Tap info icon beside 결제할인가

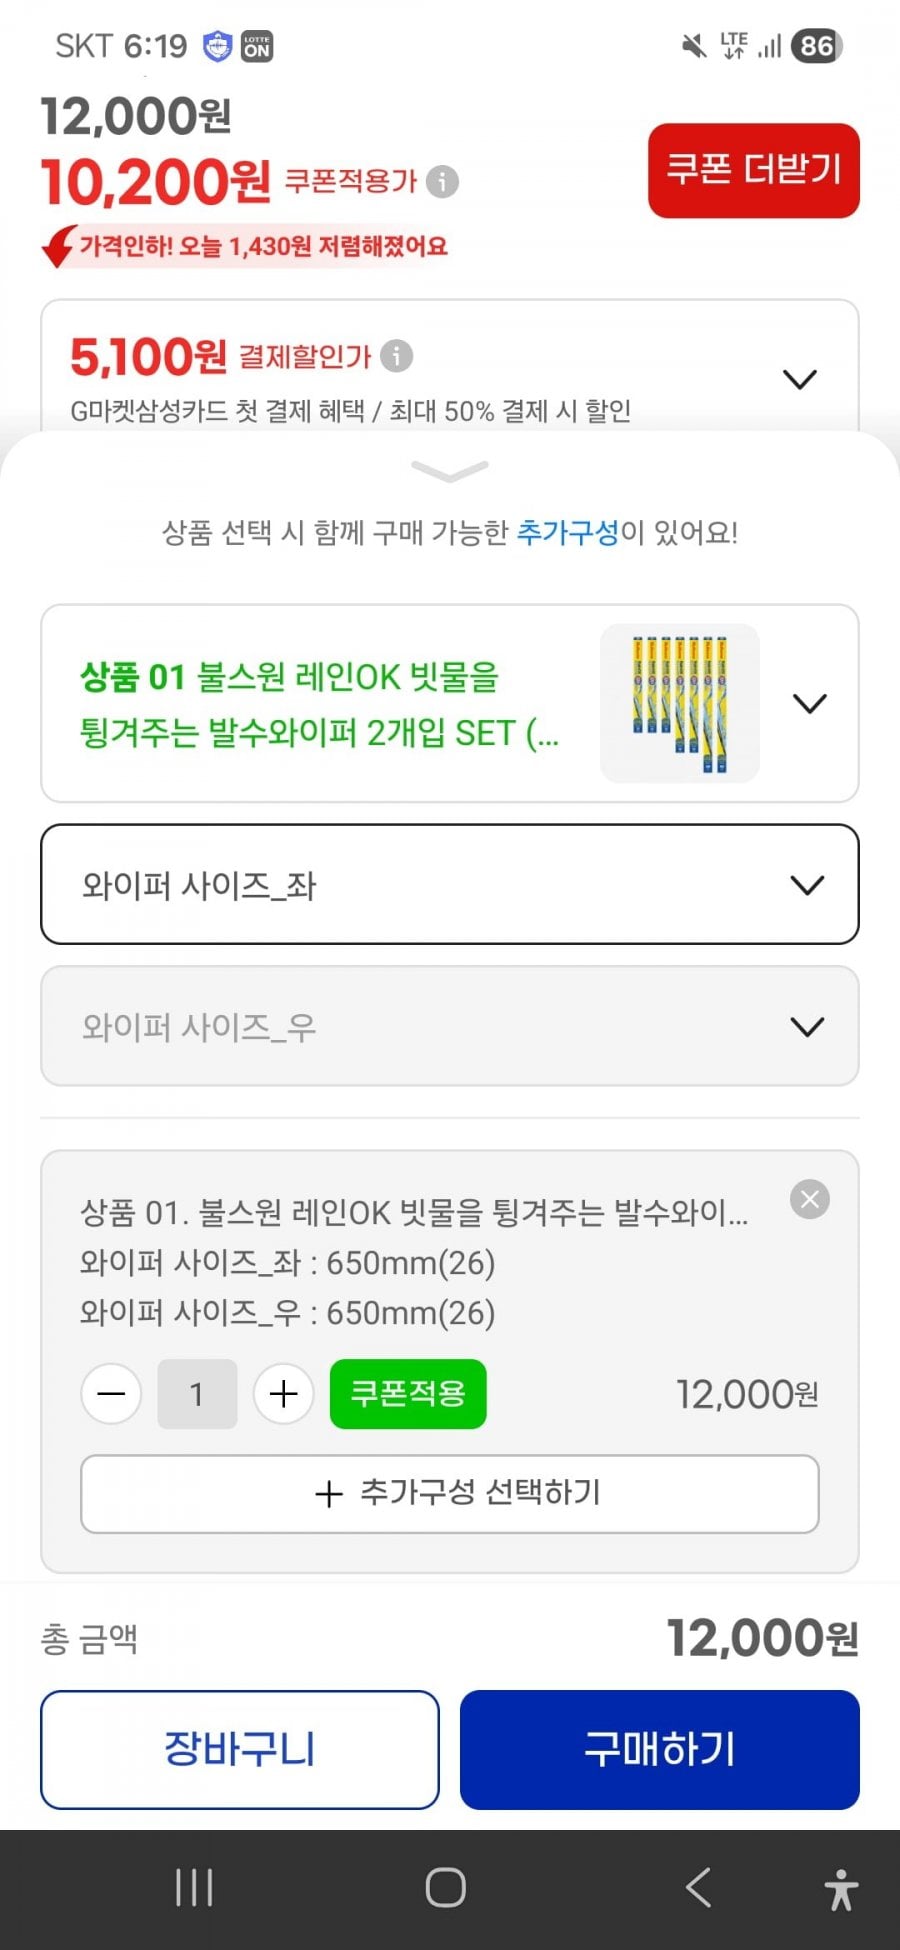pos(397,356)
